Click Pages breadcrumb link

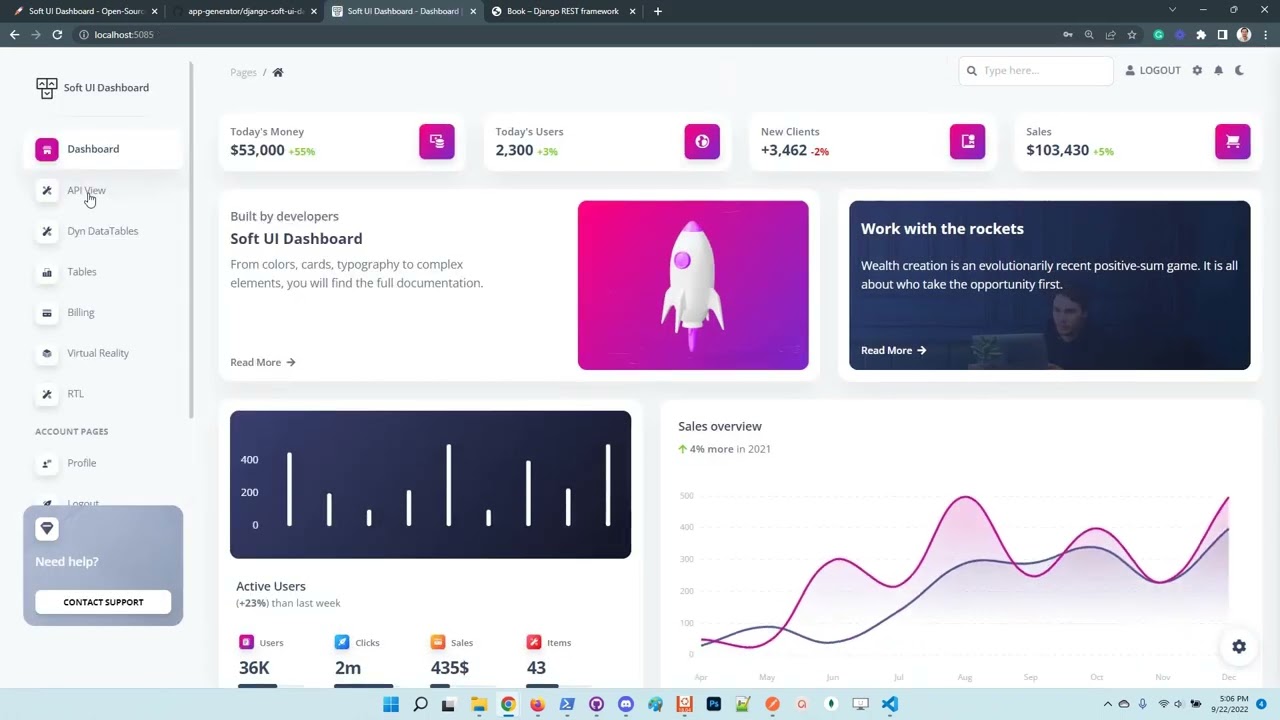coord(243,72)
